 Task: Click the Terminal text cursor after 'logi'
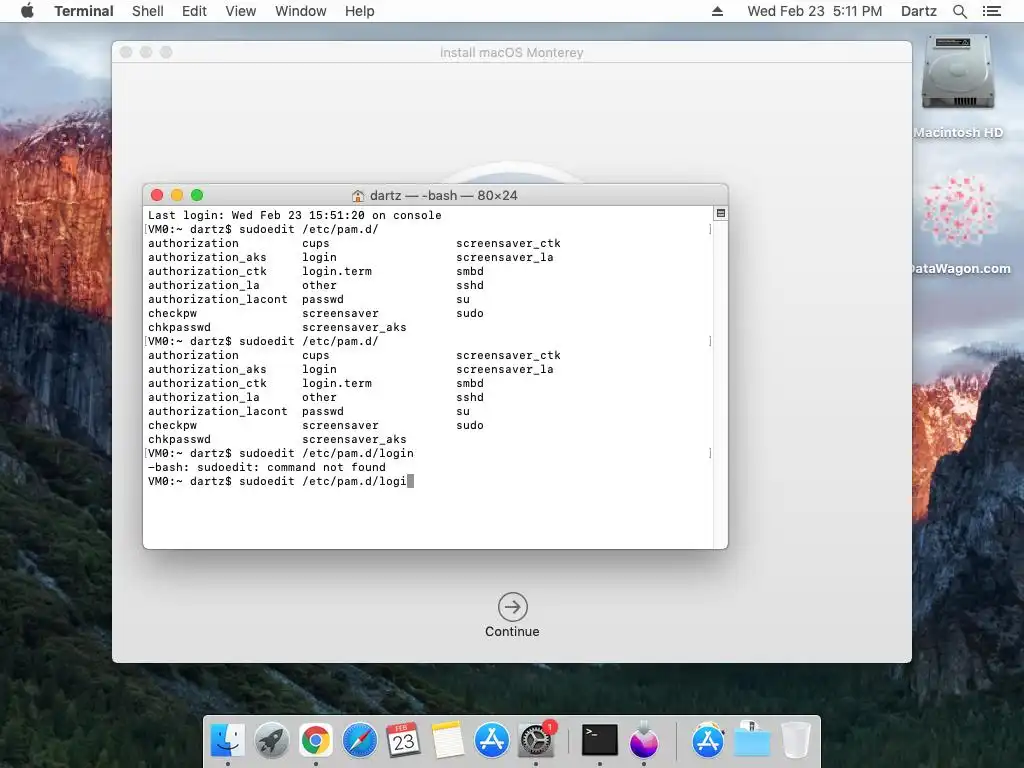click(411, 481)
